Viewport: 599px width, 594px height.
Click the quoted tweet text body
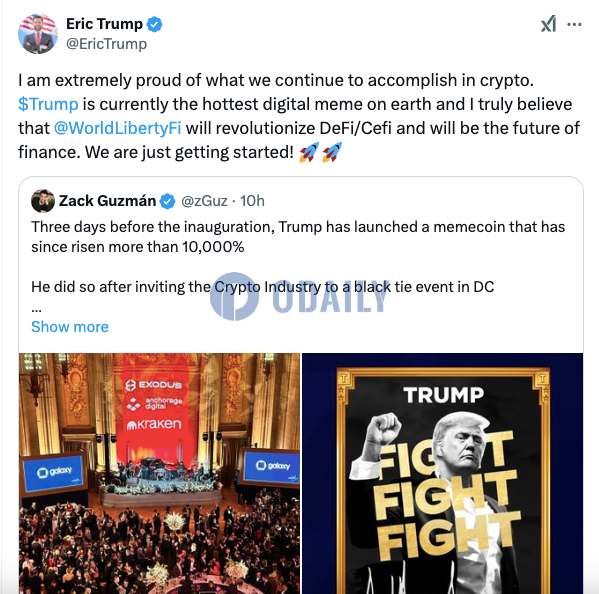click(x=298, y=257)
